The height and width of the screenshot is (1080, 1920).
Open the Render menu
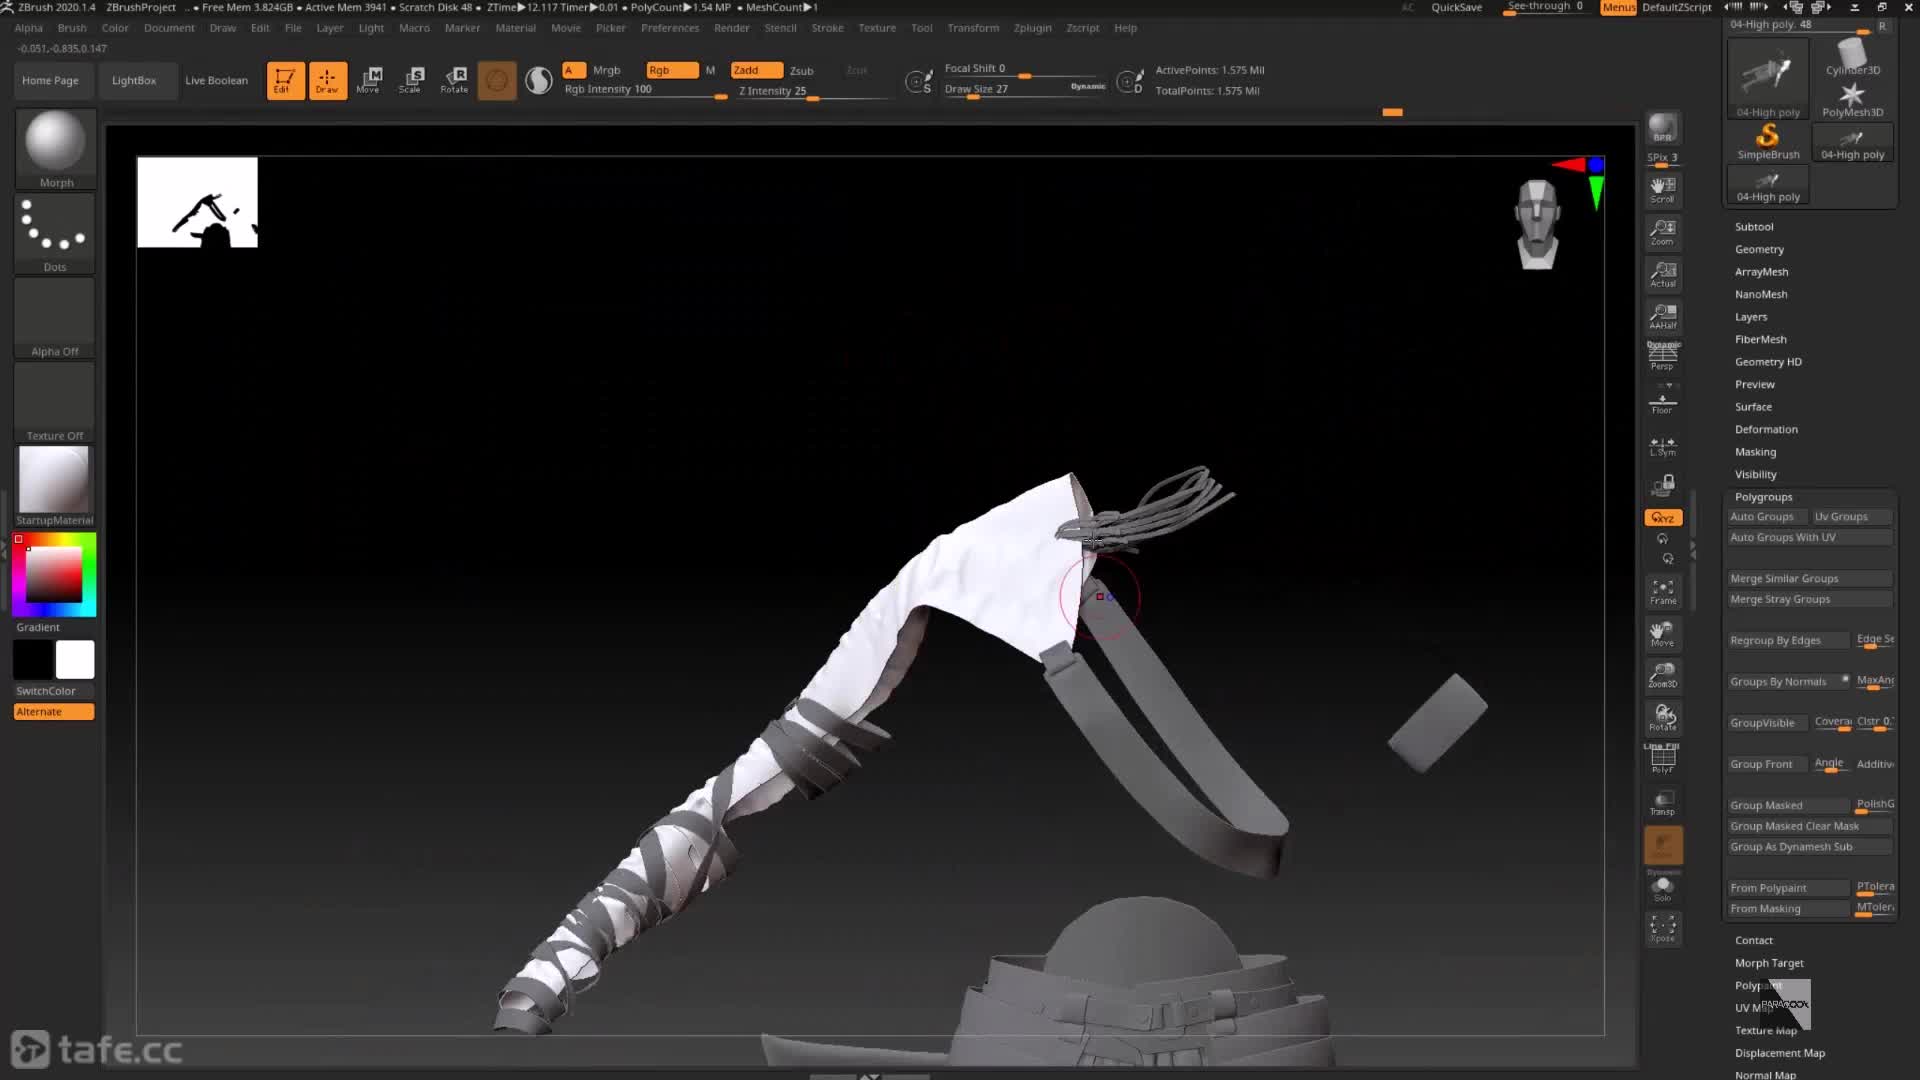click(x=732, y=28)
